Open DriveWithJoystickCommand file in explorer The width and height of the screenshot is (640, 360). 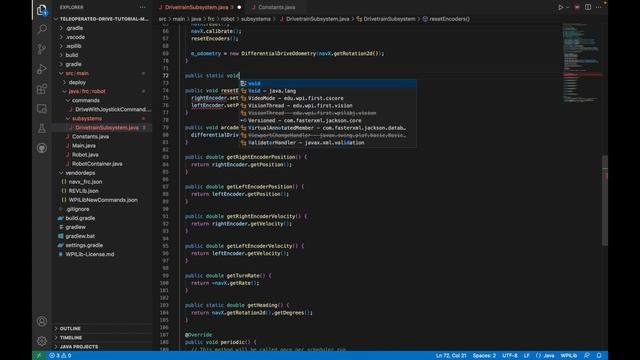(102, 109)
